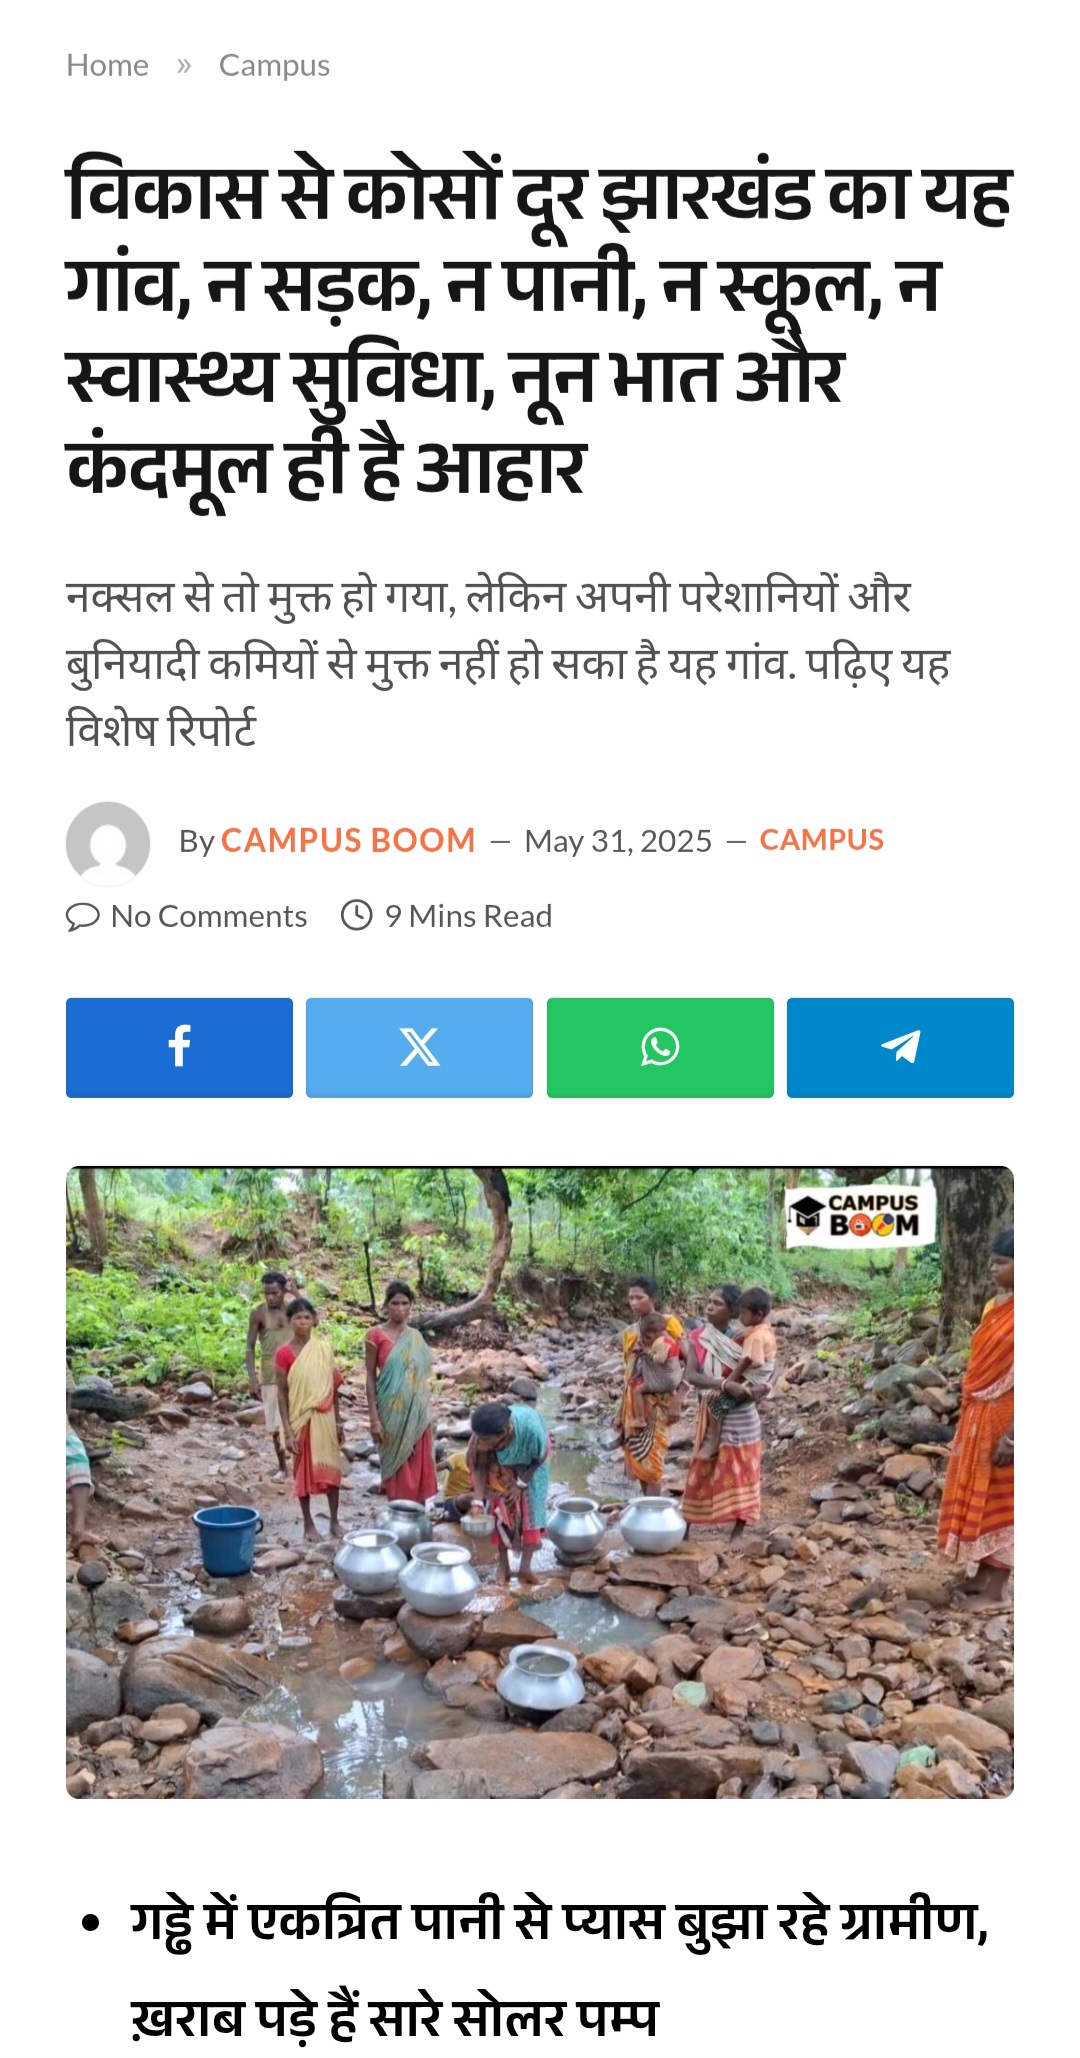This screenshot has height=2058, width=1080.
Task: Share article via Telegram
Action: click(x=900, y=1047)
